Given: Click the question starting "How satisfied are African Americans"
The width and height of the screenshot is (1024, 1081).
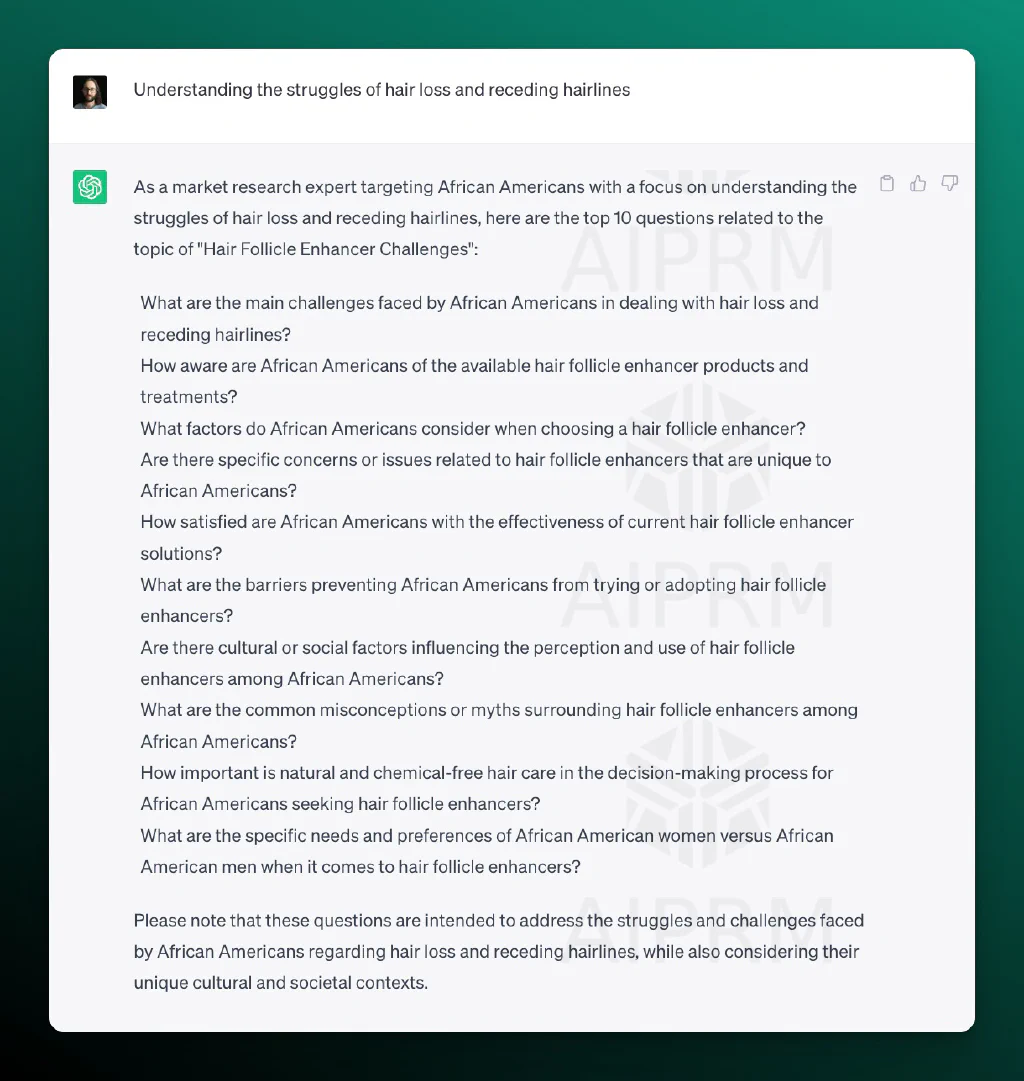Looking at the screenshot, I should click(x=497, y=538).
